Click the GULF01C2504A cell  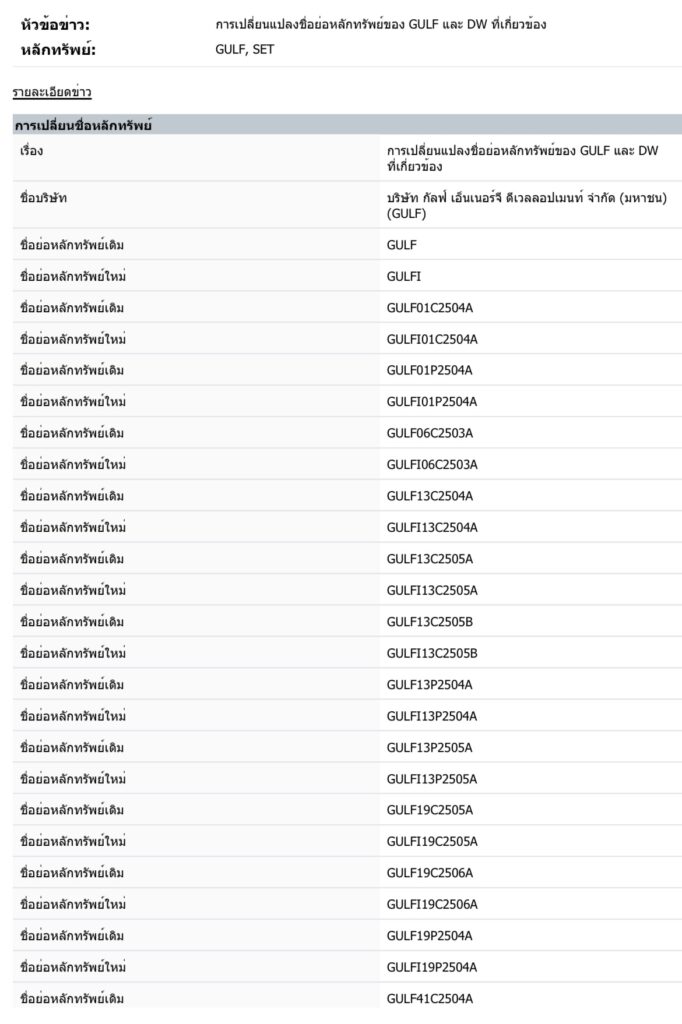coord(430,307)
